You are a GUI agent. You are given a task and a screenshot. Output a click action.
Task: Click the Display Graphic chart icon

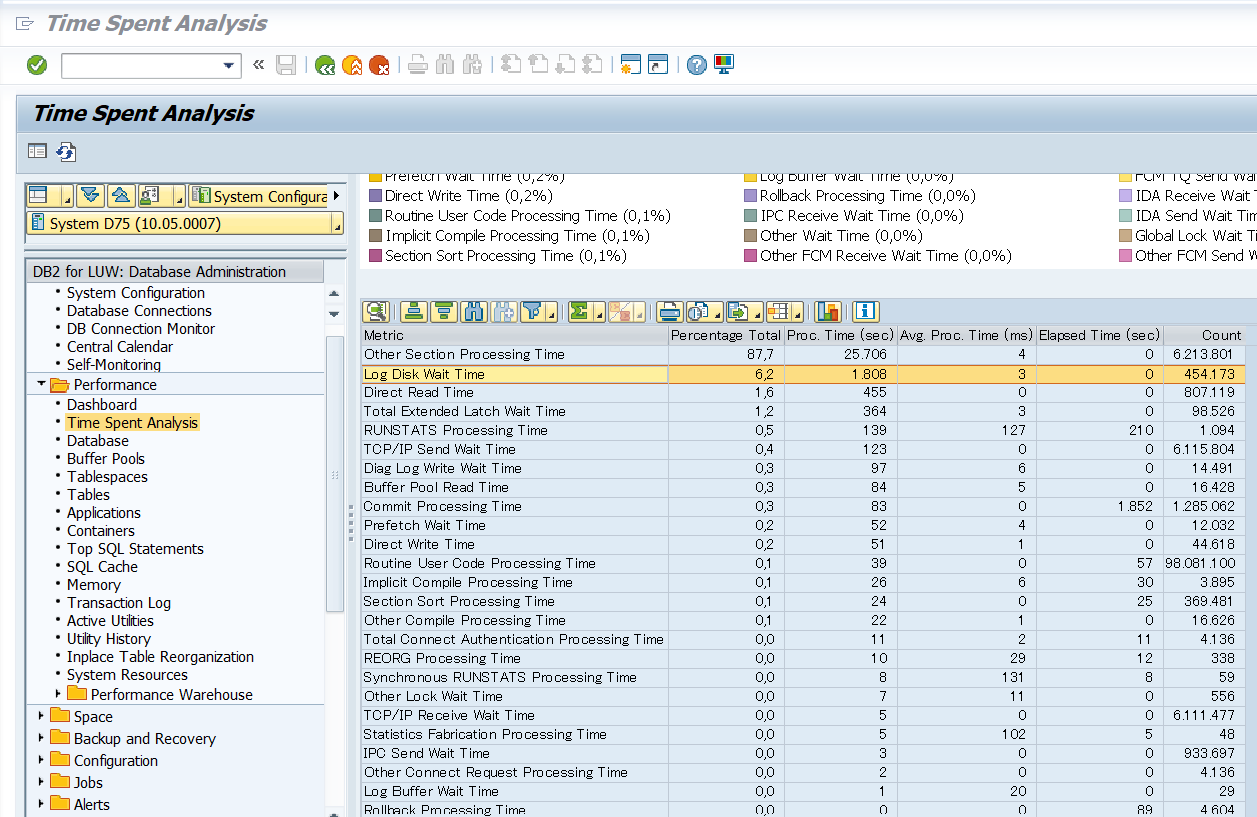(x=827, y=311)
